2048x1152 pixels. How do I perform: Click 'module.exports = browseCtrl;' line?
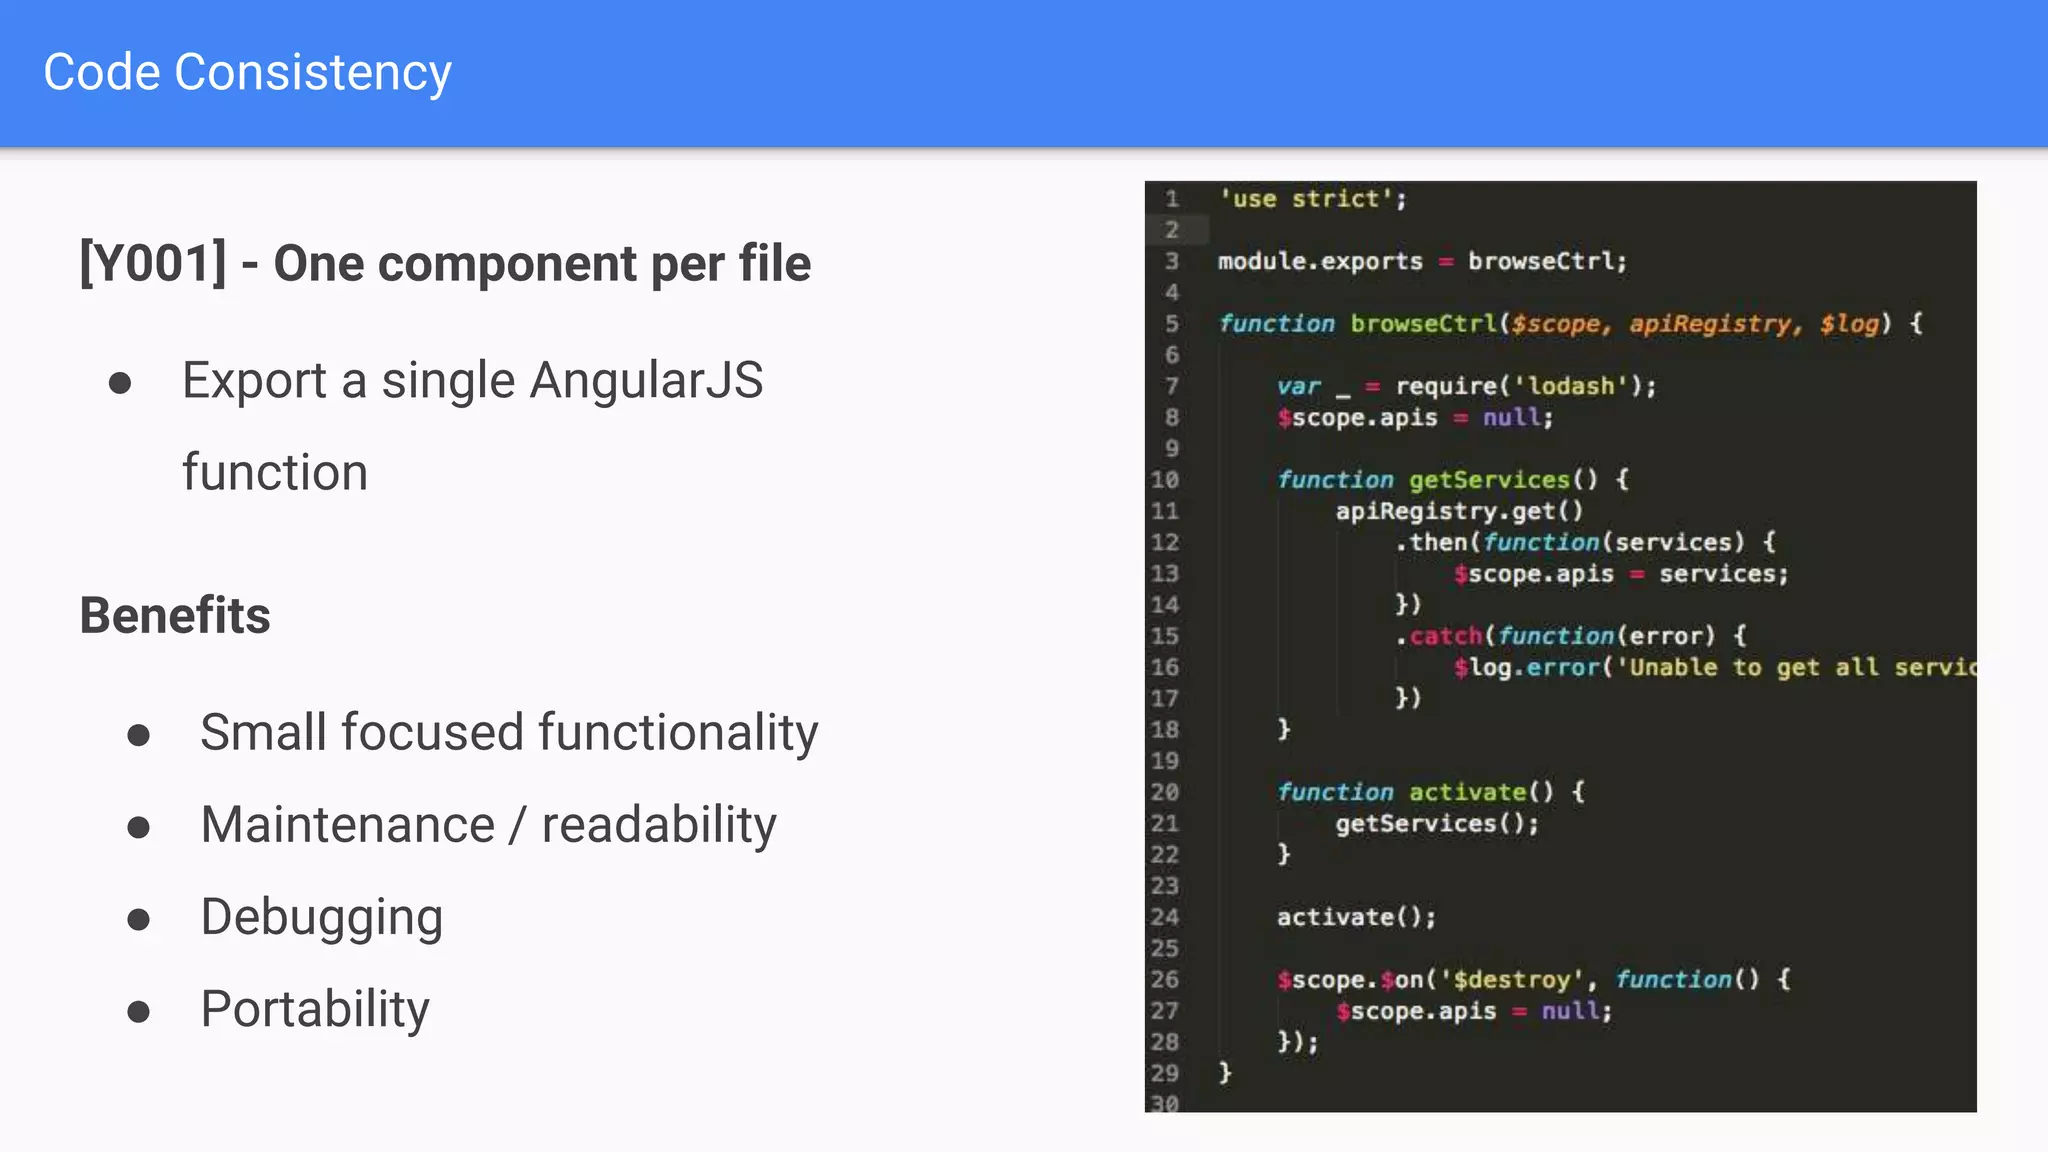[1422, 262]
